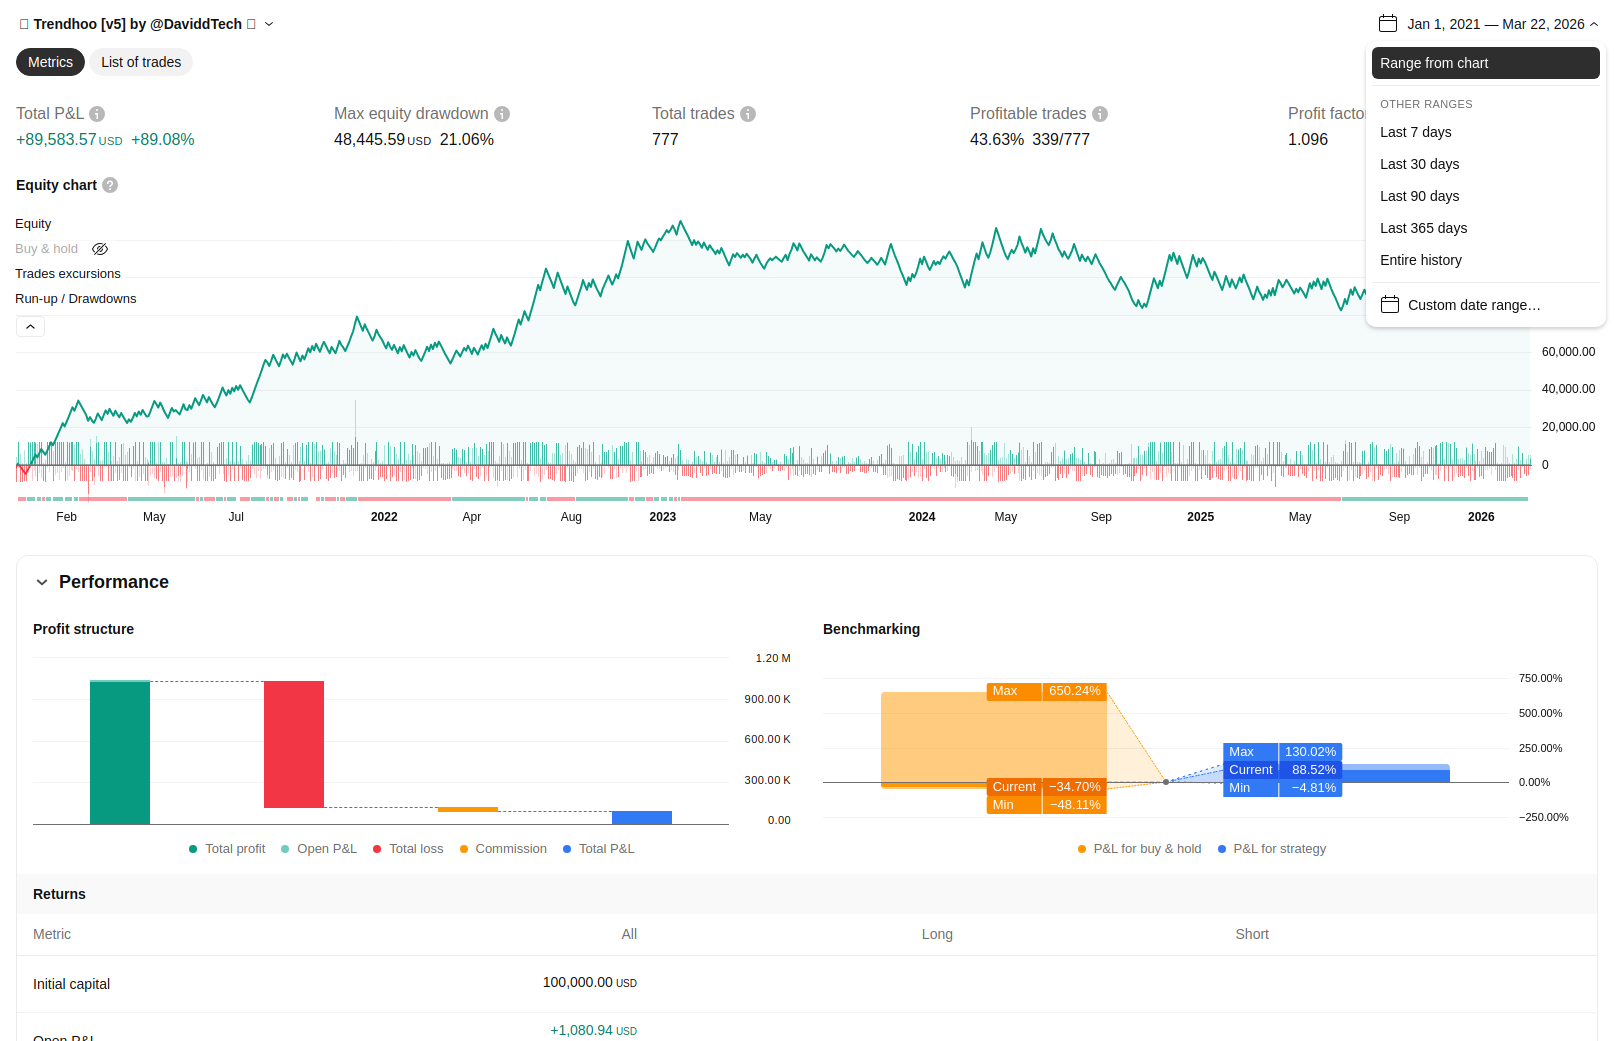Click the calendar icon for Custom date range
The height and width of the screenshot is (1041, 1614).
(1390, 305)
